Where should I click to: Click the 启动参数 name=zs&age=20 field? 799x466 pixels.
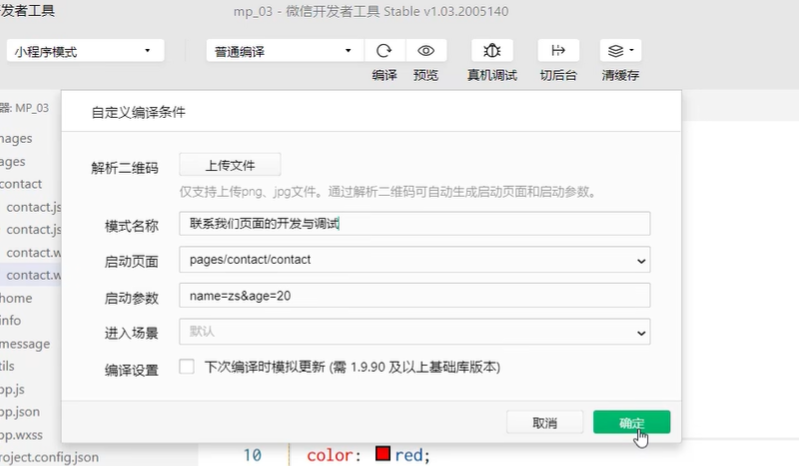[x=414, y=295]
